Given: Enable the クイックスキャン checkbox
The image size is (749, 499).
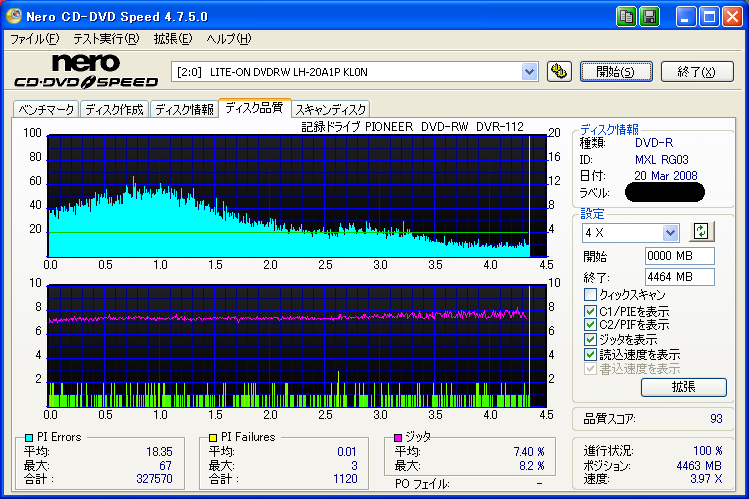Looking at the screenshot, I should pyautogui.click(x=590, y=294).
